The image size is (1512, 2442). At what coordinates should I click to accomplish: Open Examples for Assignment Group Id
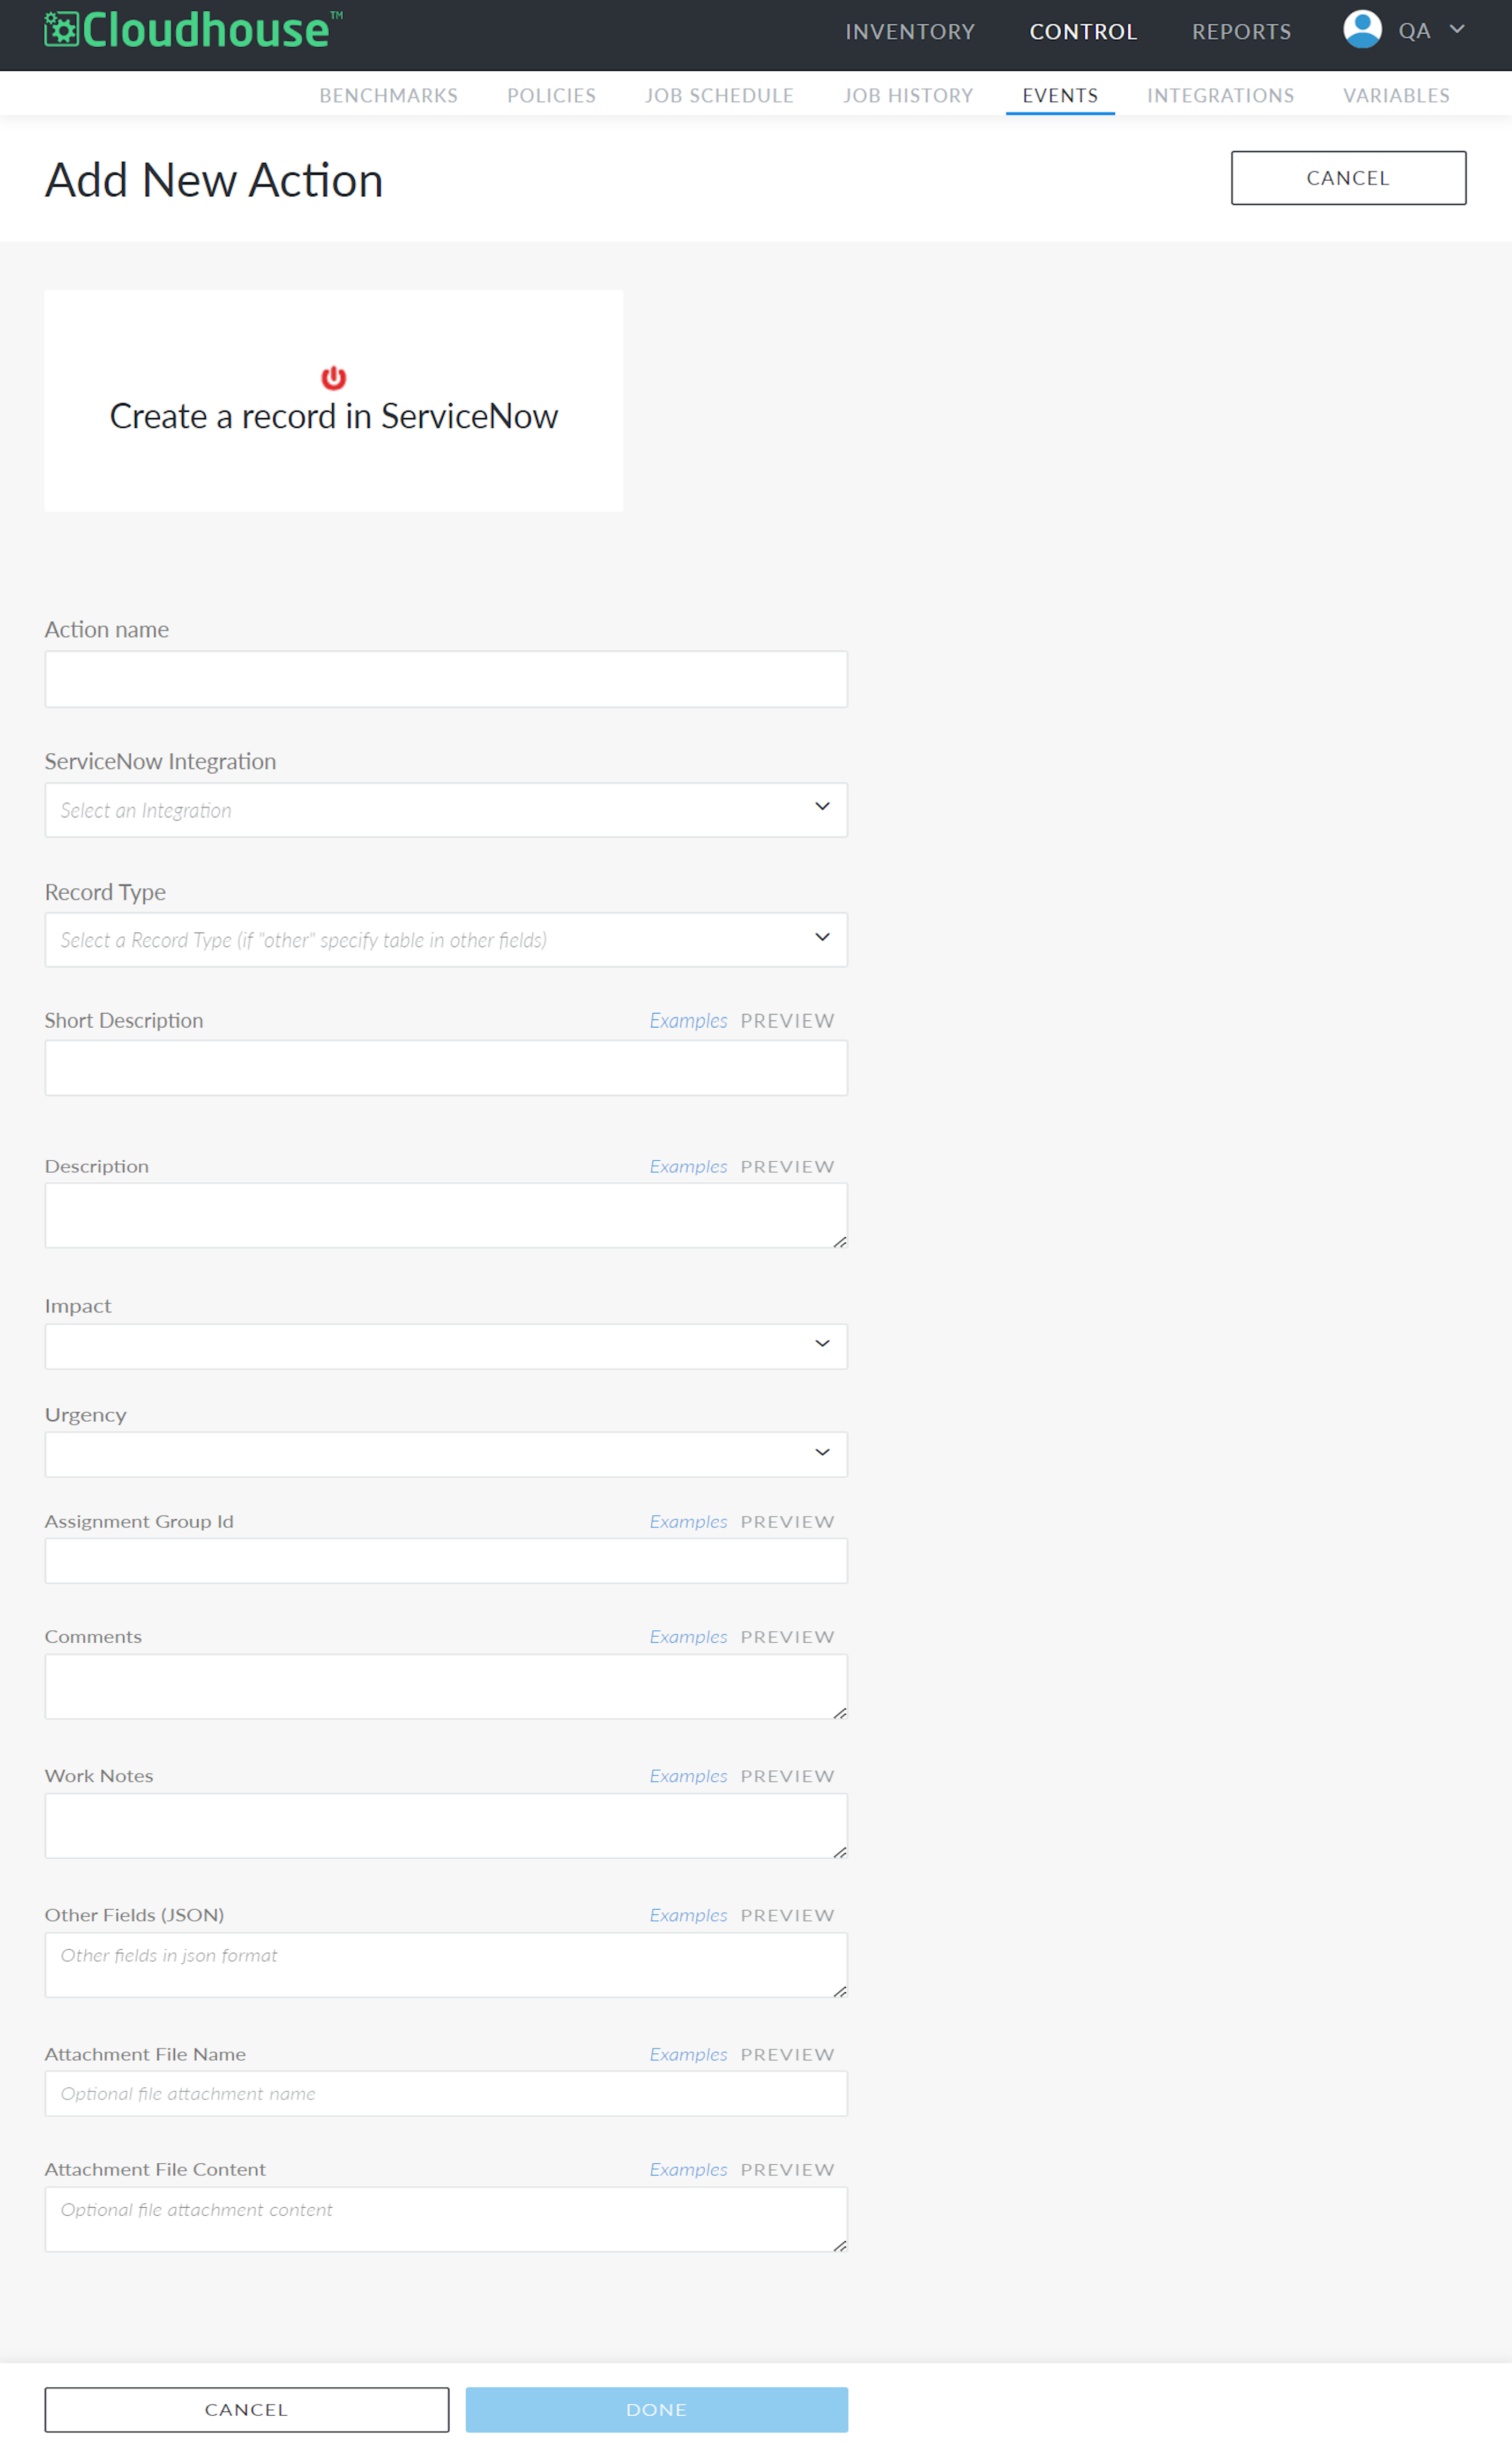pyautogui.click(x=688, y=1522)
